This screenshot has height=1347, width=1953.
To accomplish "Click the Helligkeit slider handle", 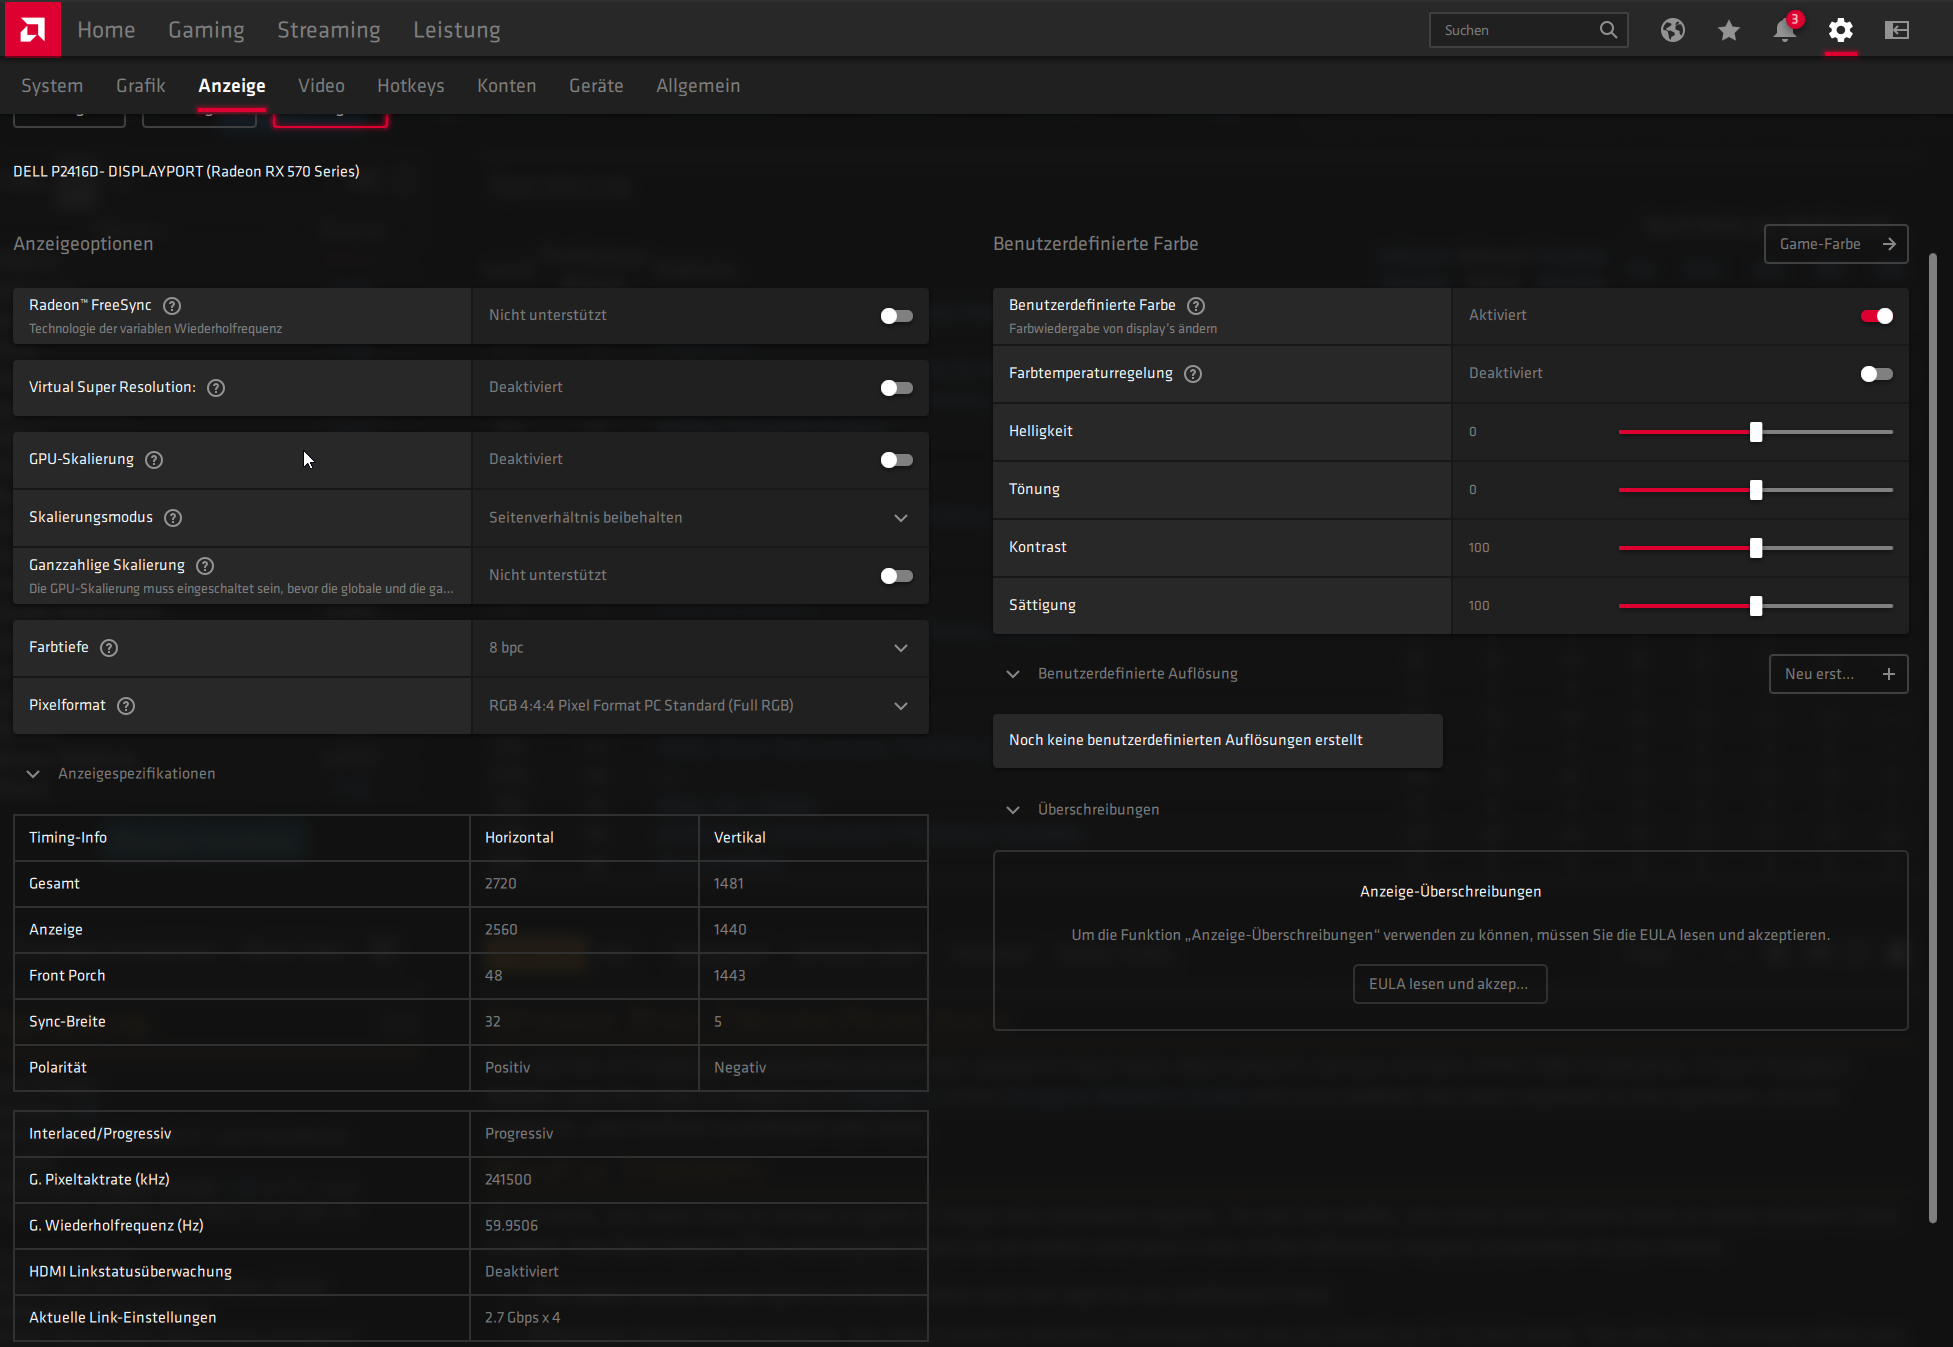I will (x=1756, y=432).
